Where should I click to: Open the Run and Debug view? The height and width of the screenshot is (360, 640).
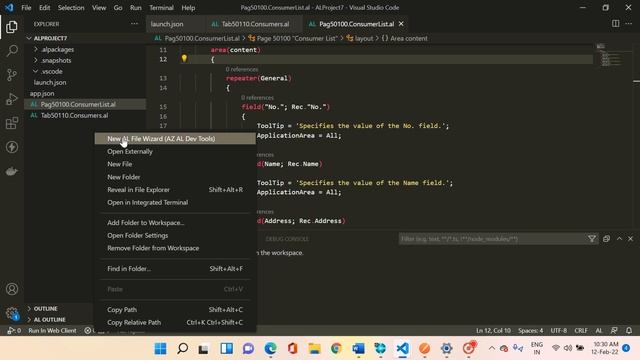pyautogui.click(x=12, y=99)
